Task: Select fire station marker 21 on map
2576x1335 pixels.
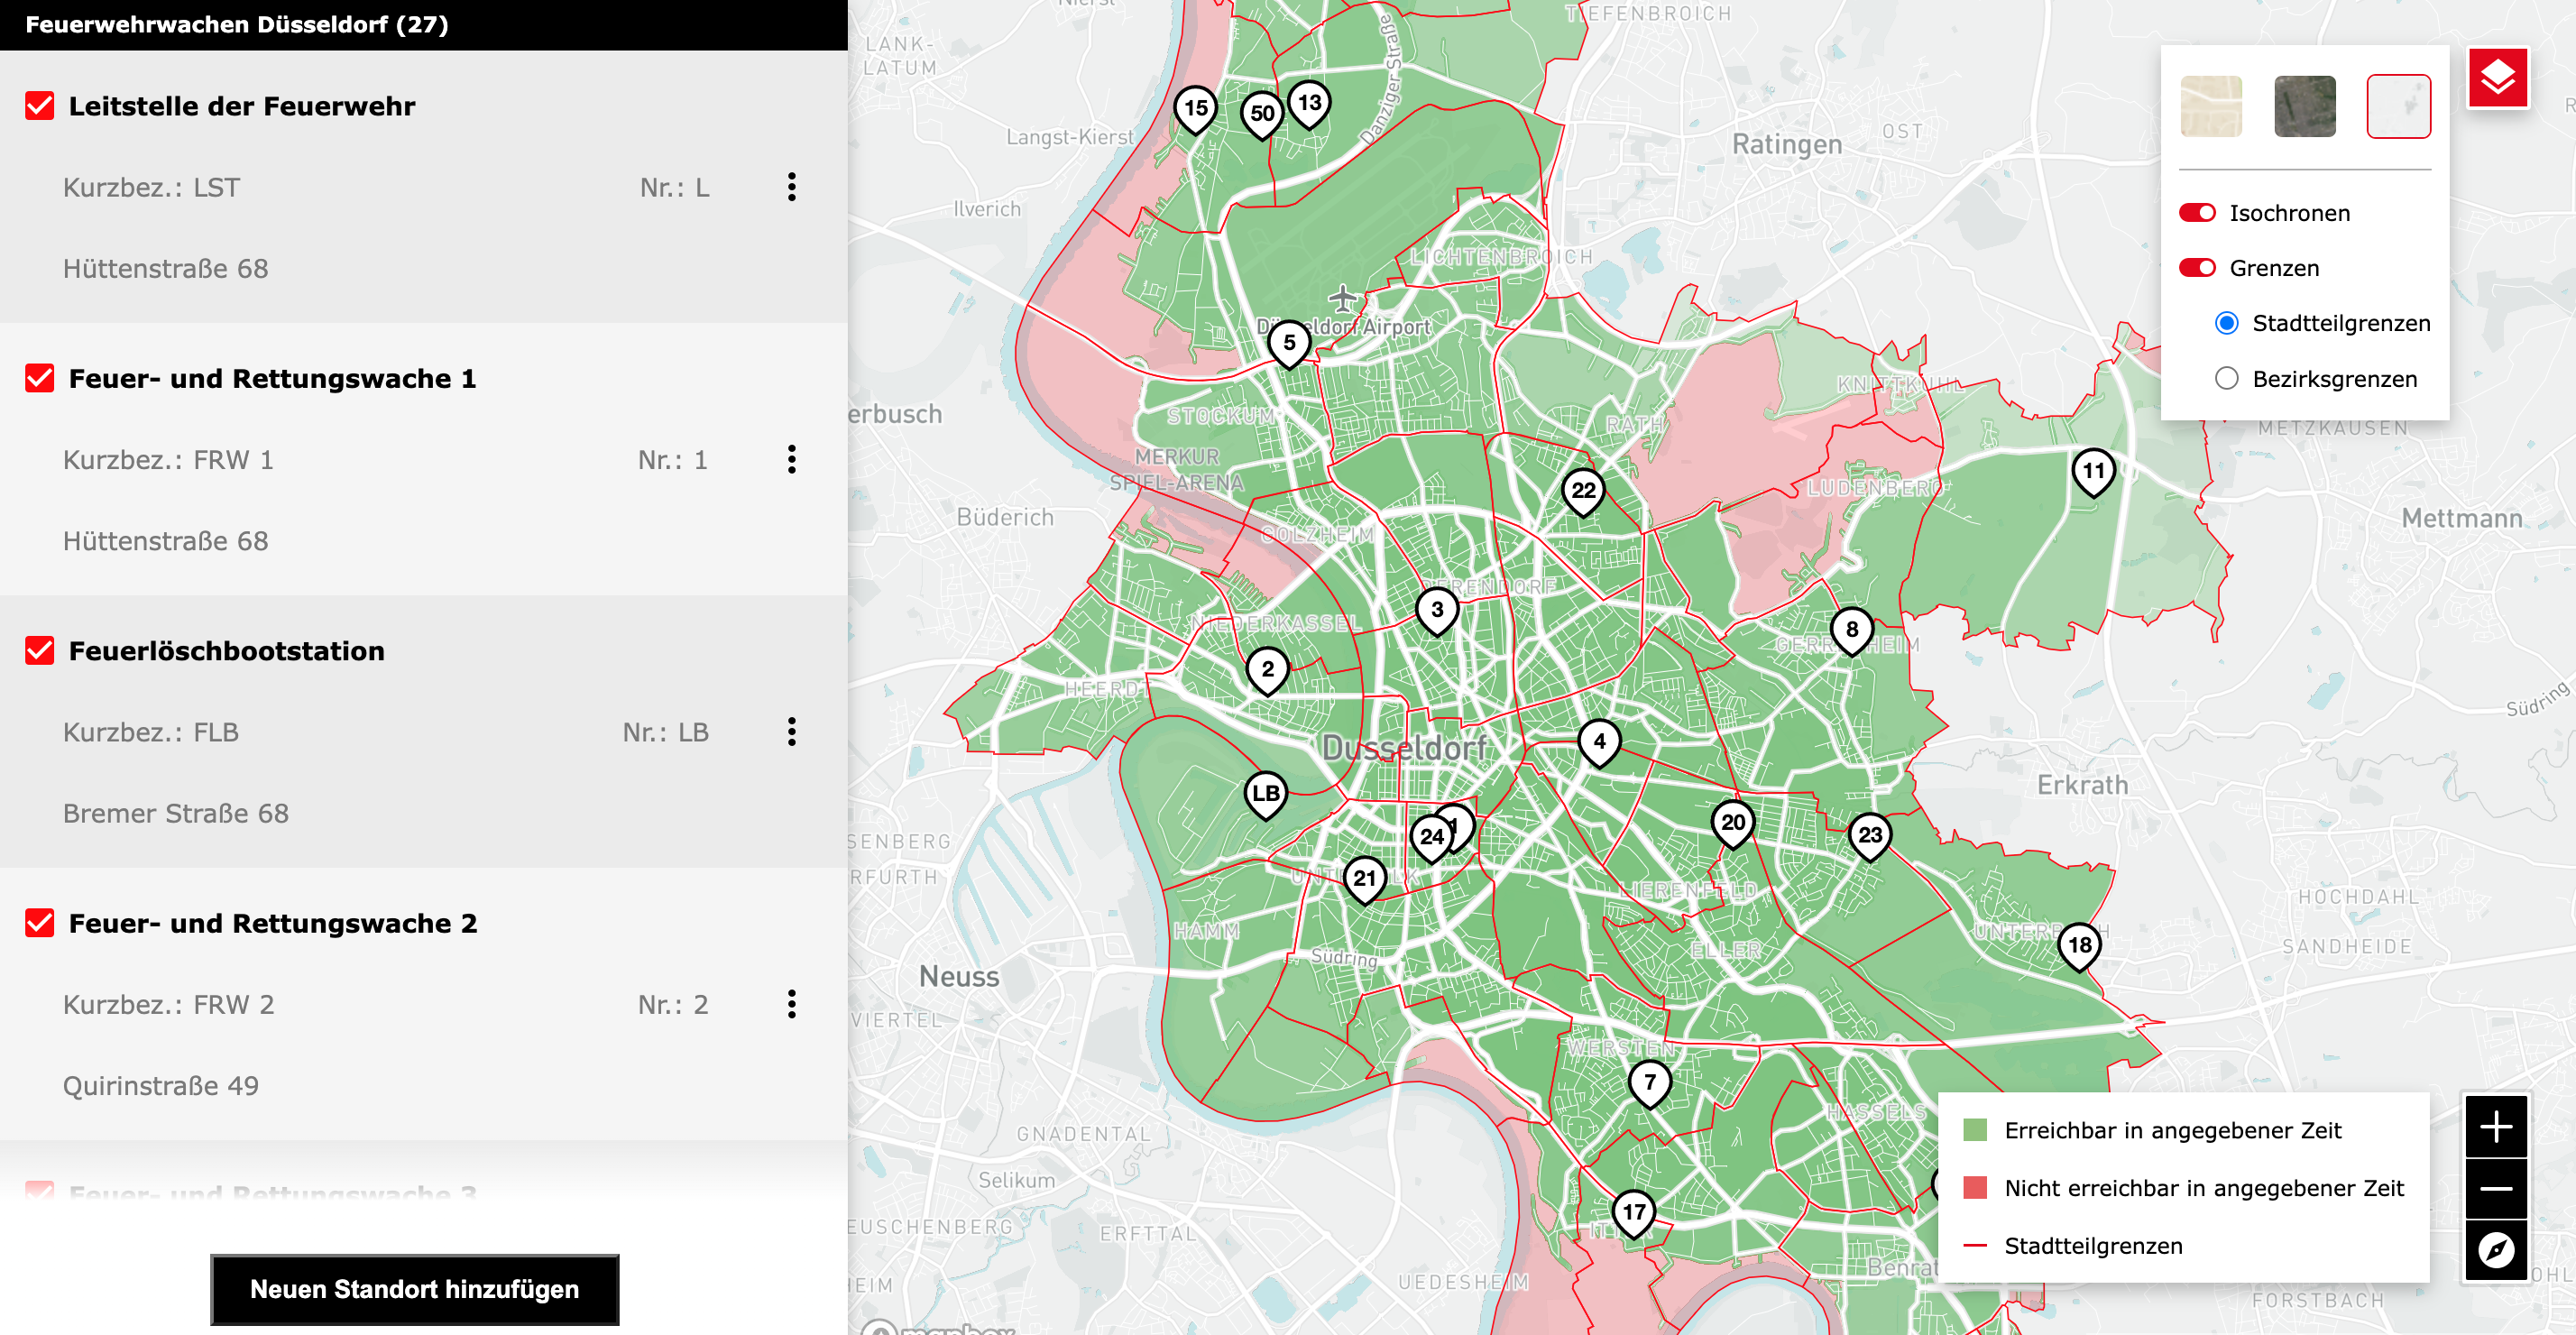Action: (1365, 880)
